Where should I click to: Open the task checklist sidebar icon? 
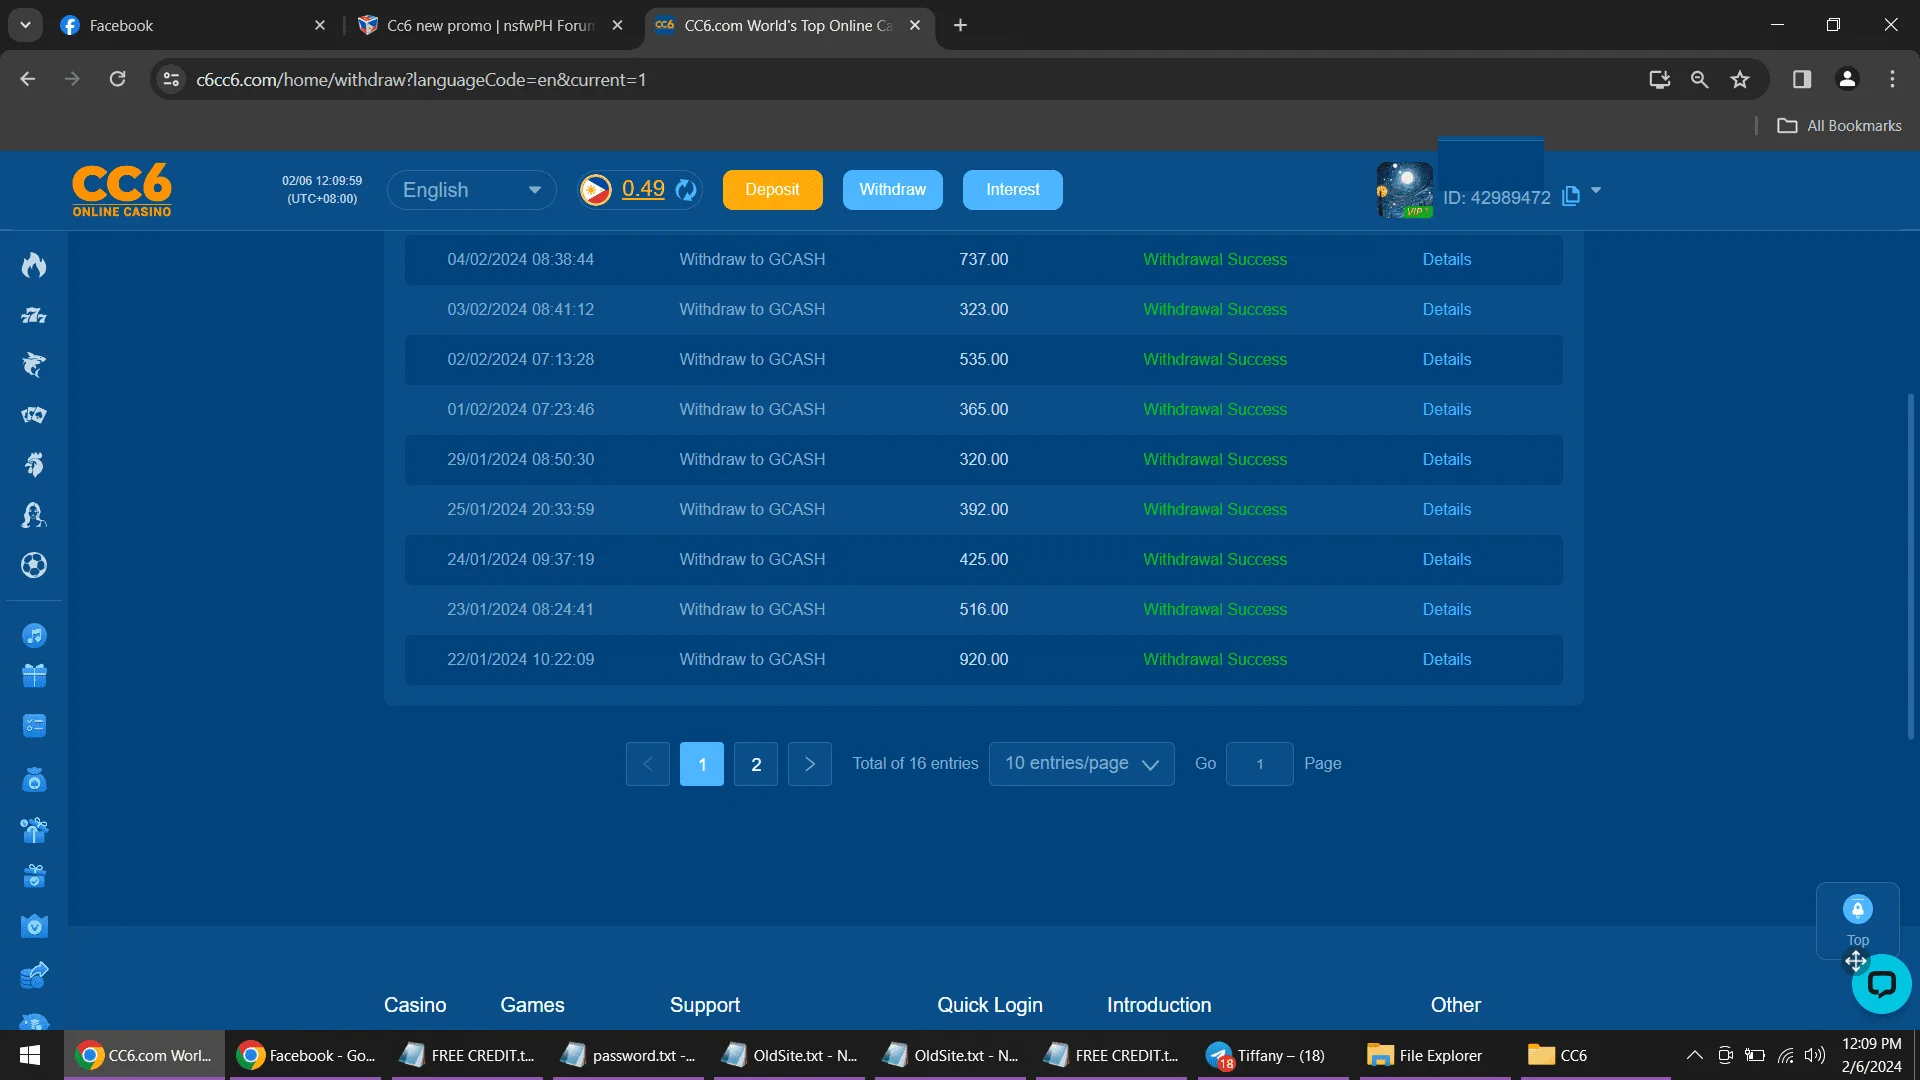pos(34,726)
